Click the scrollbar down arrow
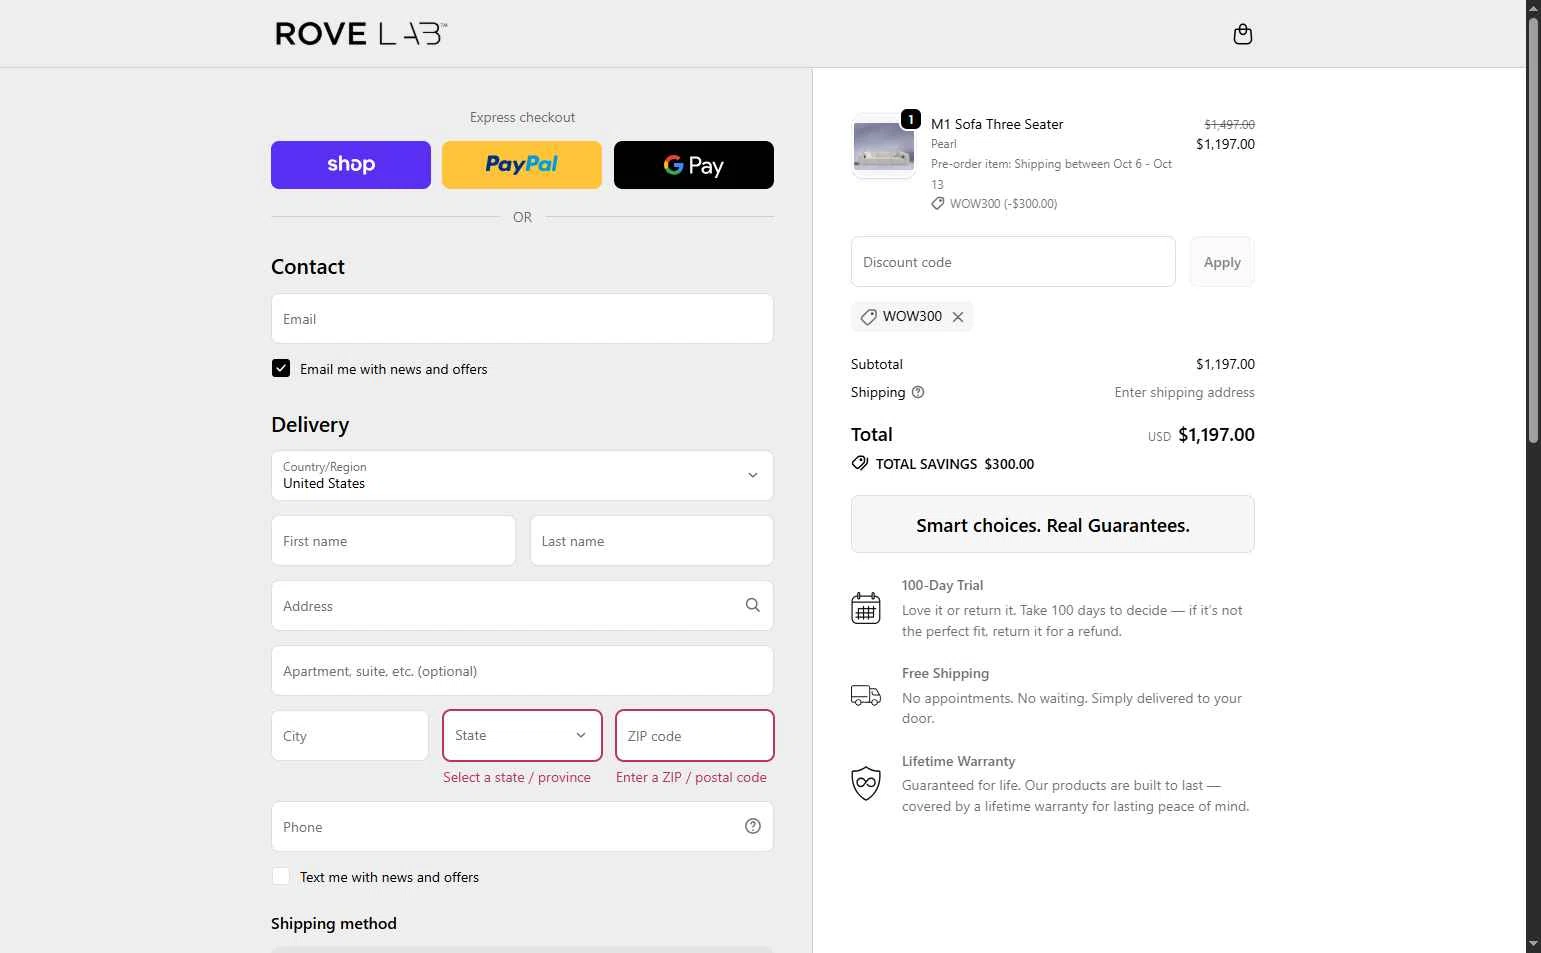Image resolution: width=1541 pixels, height=953 pixels. click(x=1533, y=944)
